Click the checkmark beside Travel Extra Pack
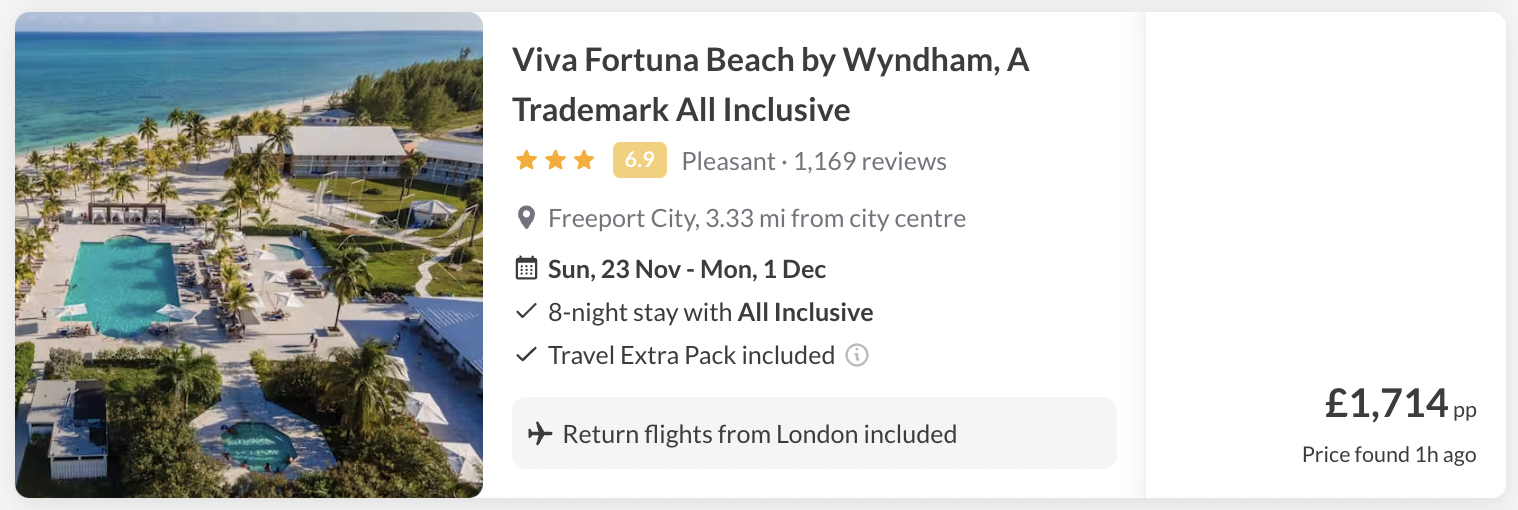Image resolution: width=1518 pixels, height=510 pixels. pos(526,355)
